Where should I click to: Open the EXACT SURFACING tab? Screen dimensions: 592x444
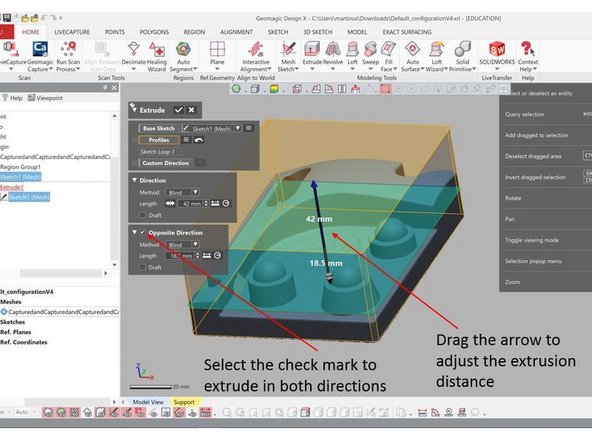click(x=407, y=32)
